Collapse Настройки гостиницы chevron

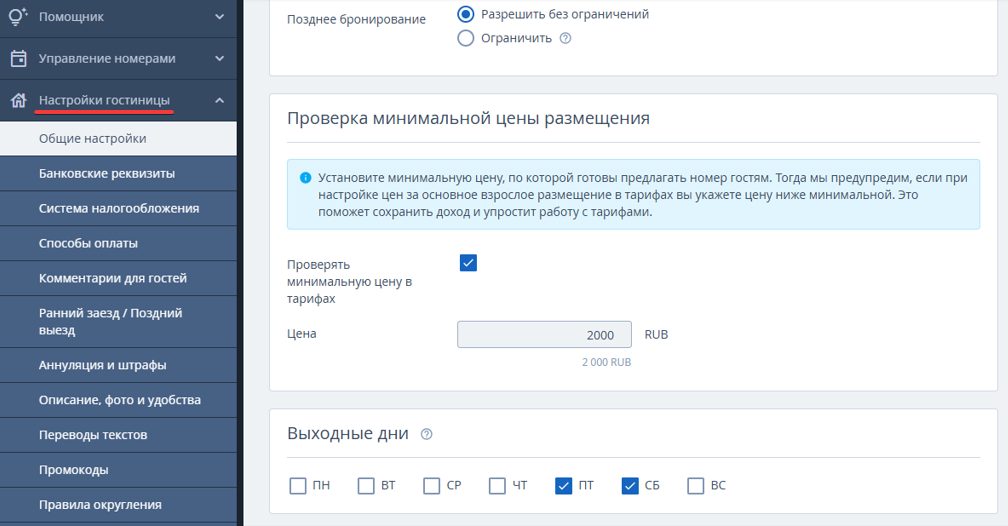tap(219, 100)
